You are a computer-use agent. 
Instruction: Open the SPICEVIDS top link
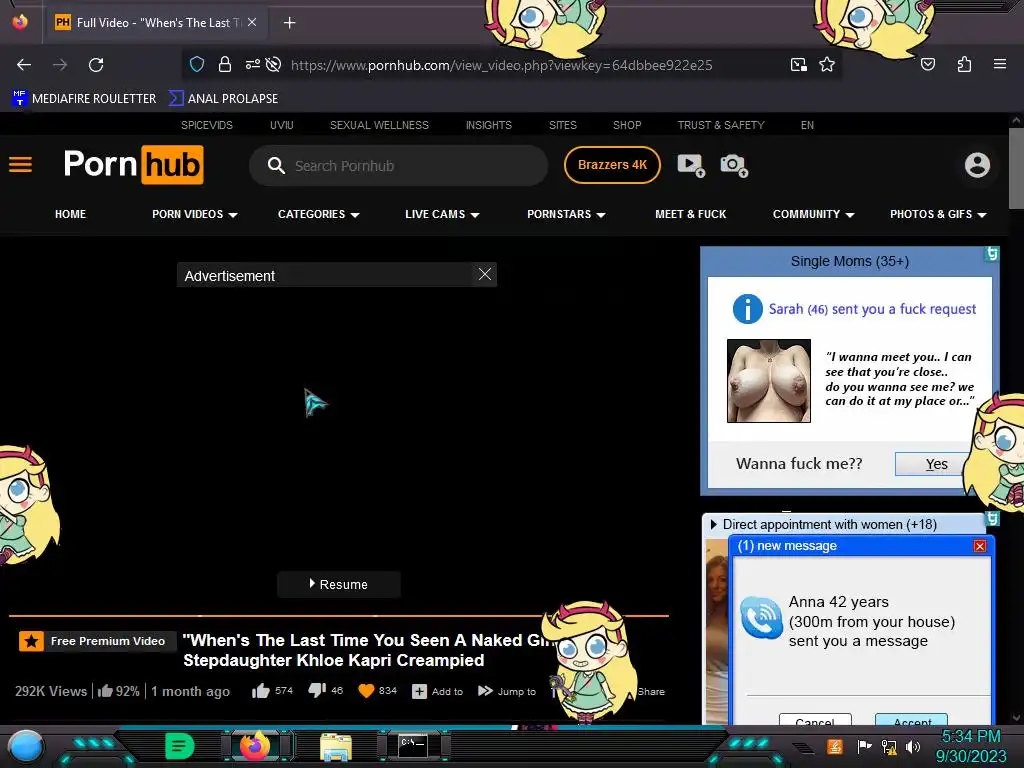coord(206,125)
